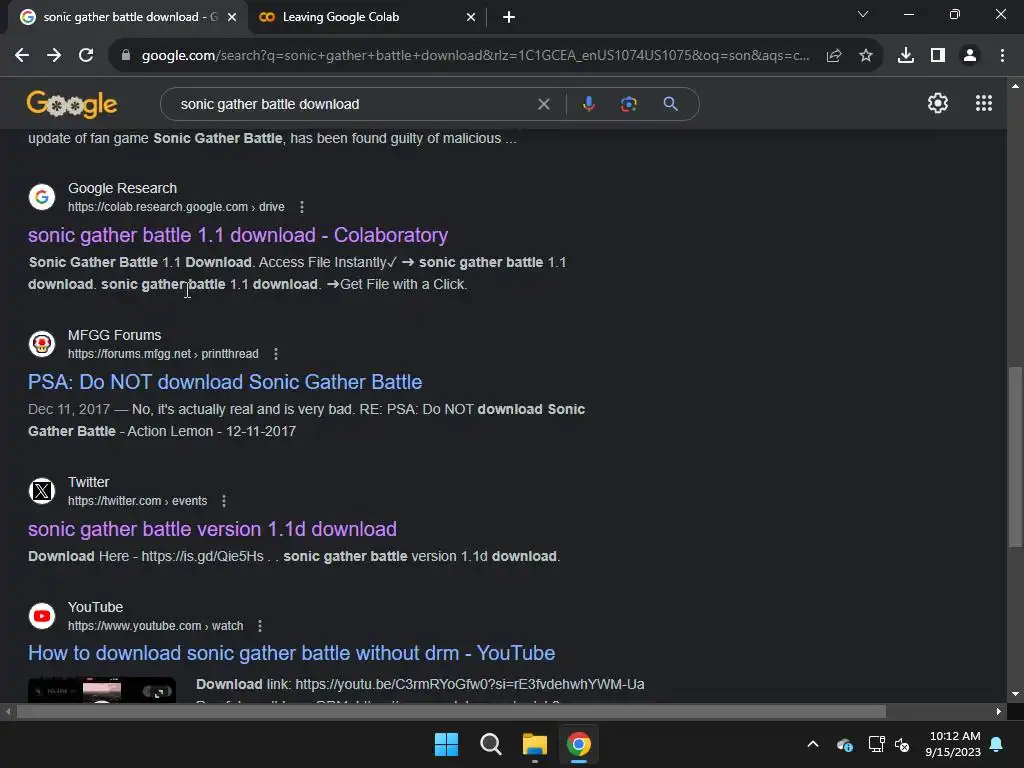Open notifications bell in taskbar
The height and width of the screenshot is (768, 1024).
(x=997, y=744)
